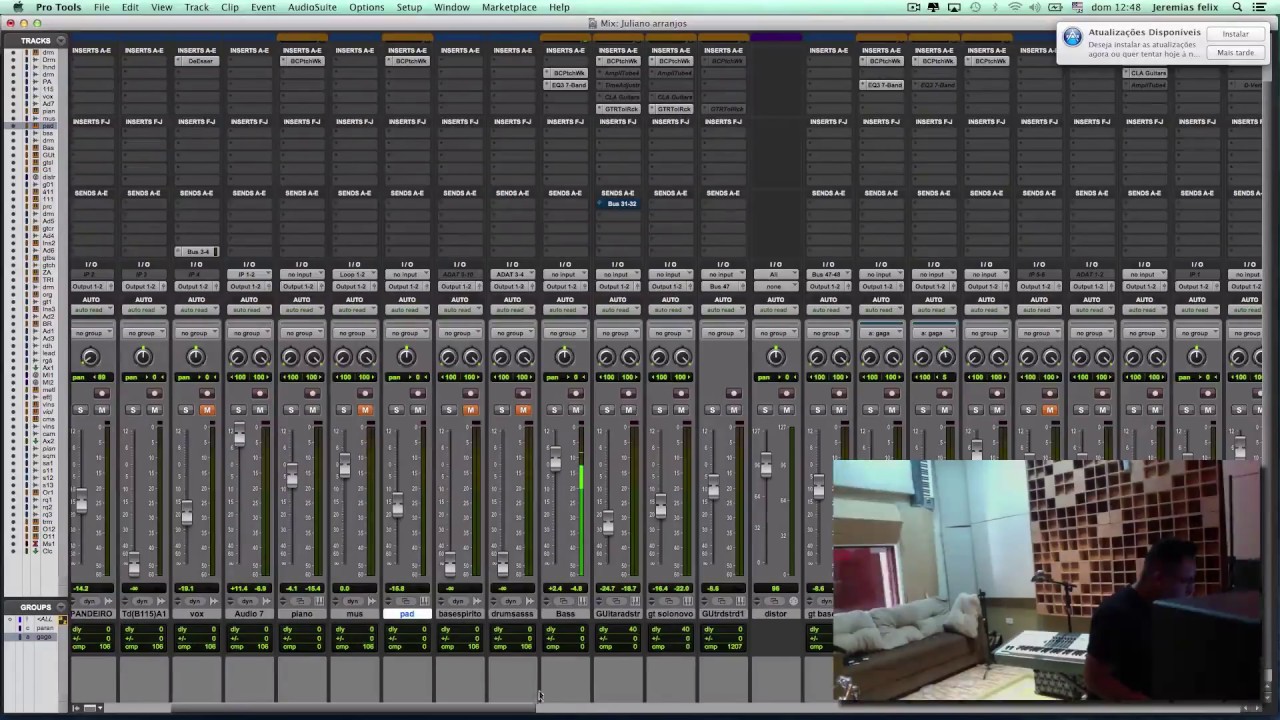The height and width of the screenshot is (720, 1280).
Task: Record-enable the pad track
Action: (x=418, y=393)
